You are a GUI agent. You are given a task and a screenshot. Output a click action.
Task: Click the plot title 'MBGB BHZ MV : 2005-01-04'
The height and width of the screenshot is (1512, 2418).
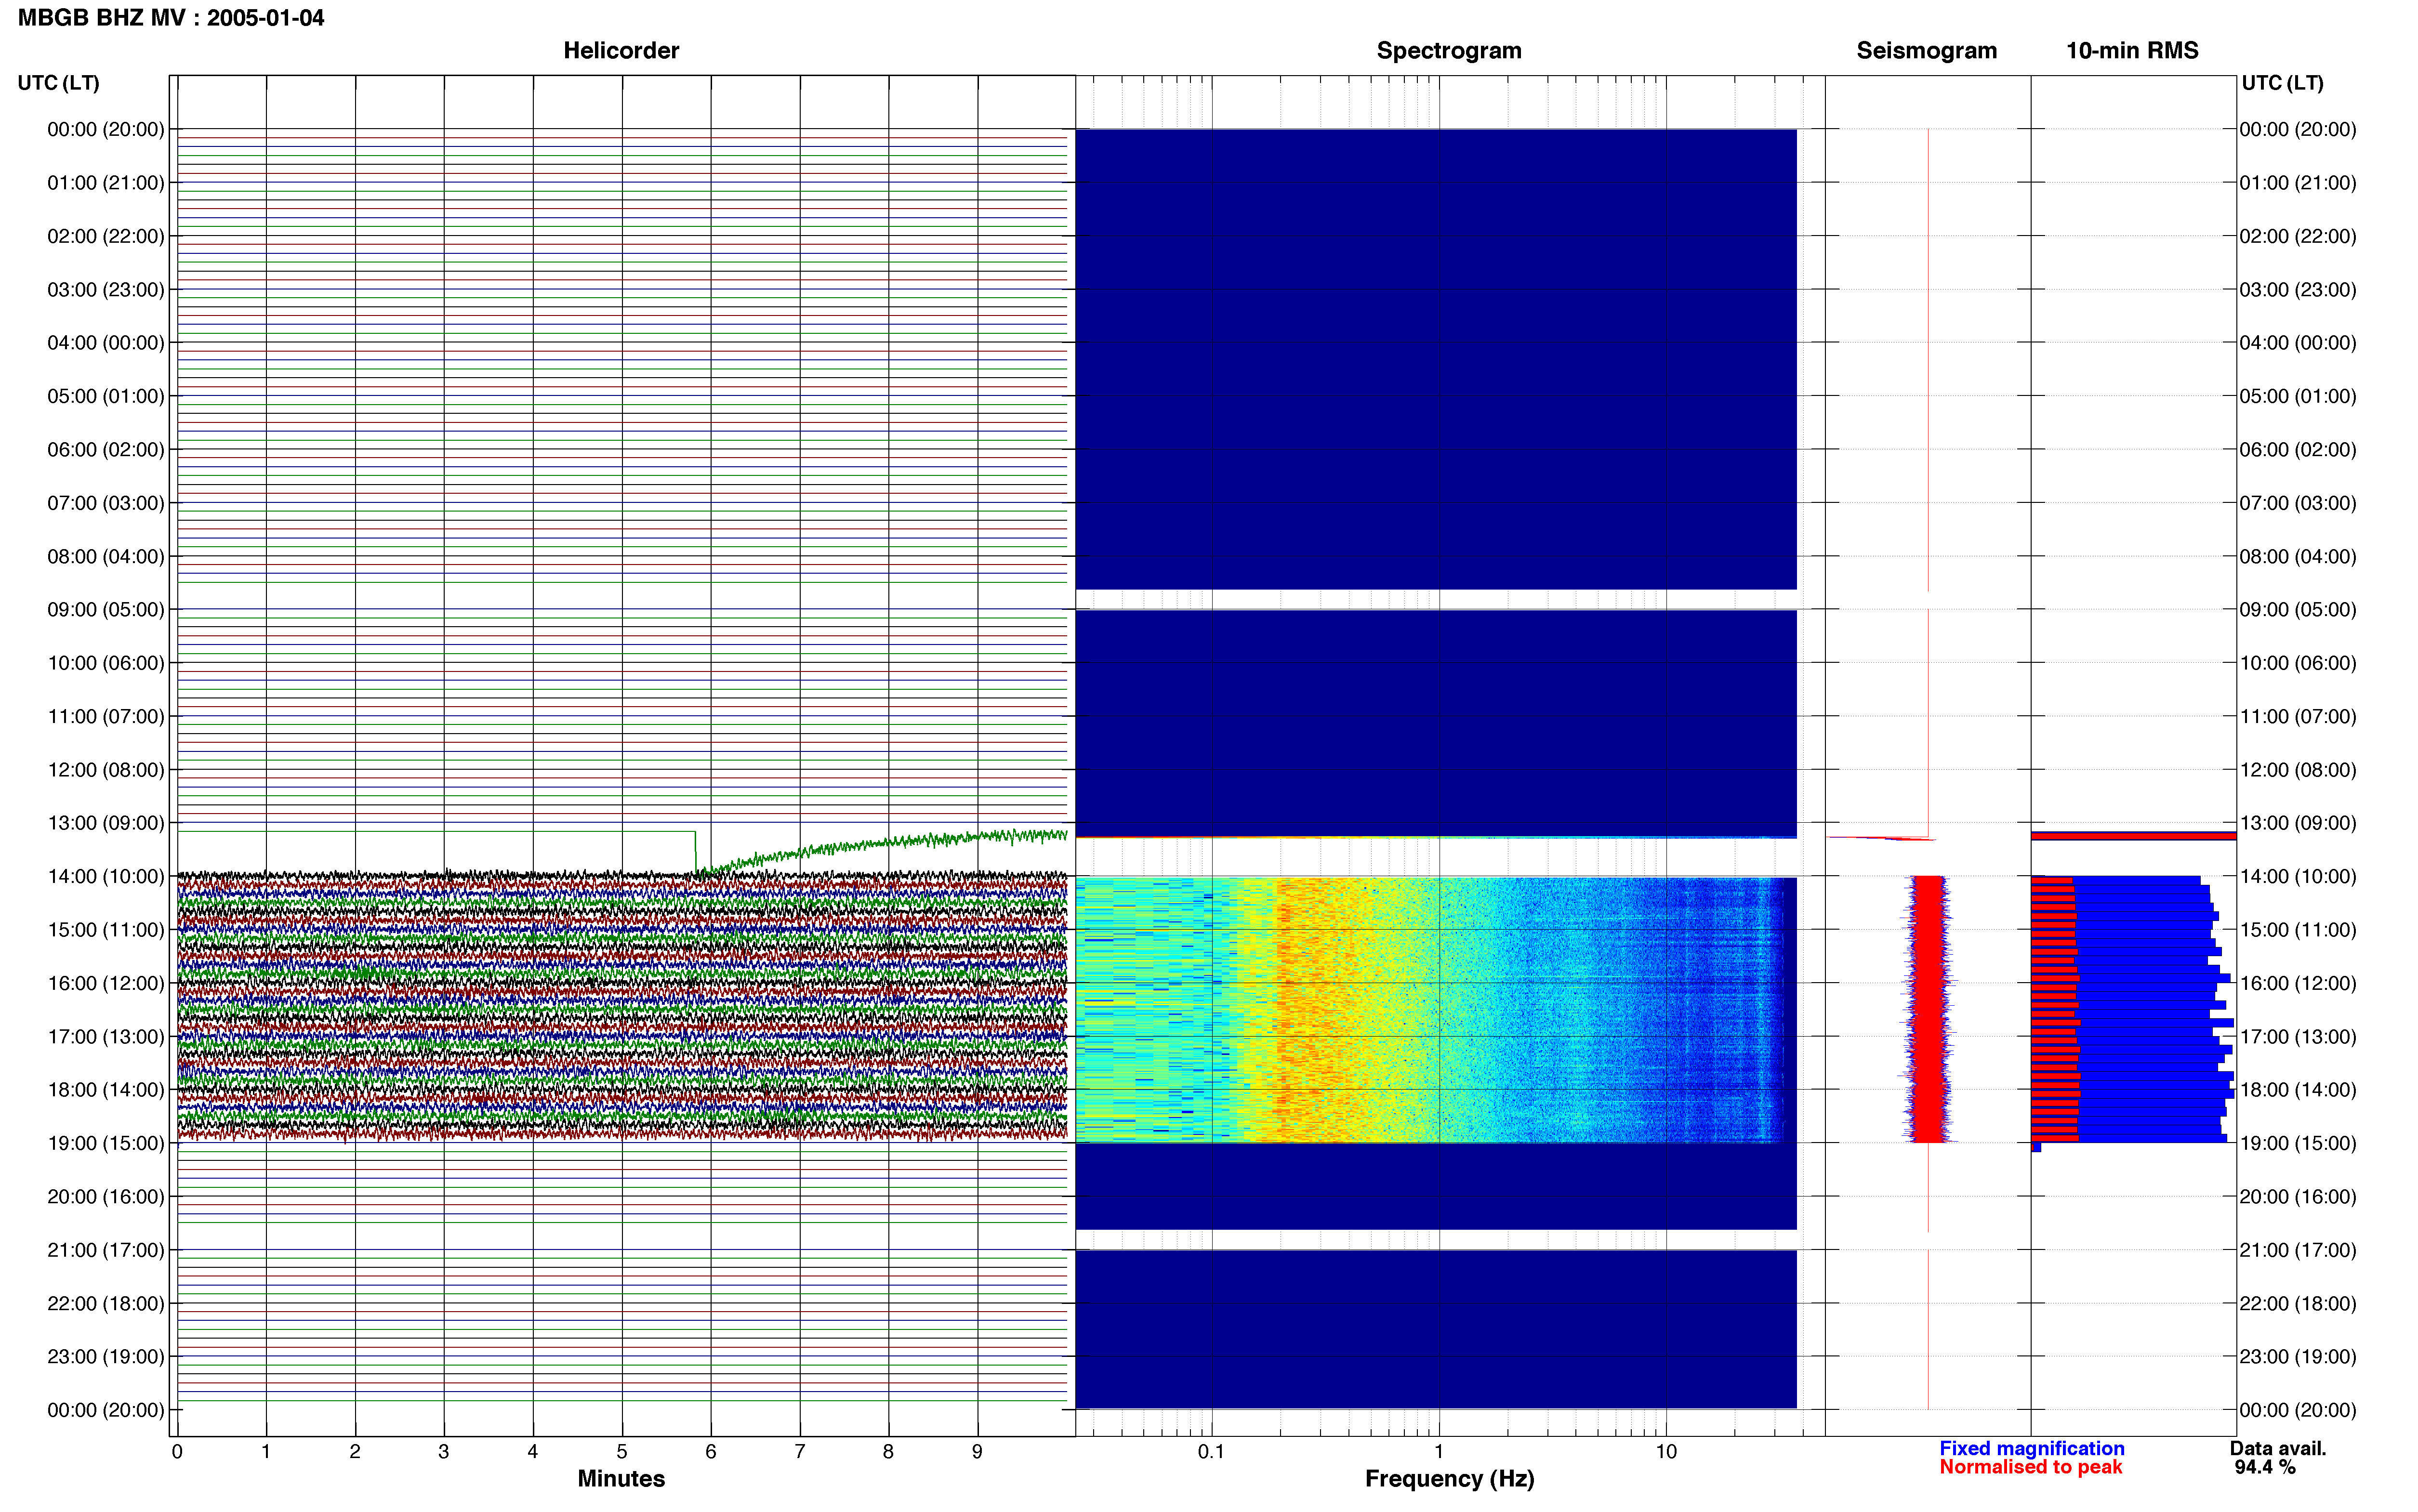(x=171, y=18)
